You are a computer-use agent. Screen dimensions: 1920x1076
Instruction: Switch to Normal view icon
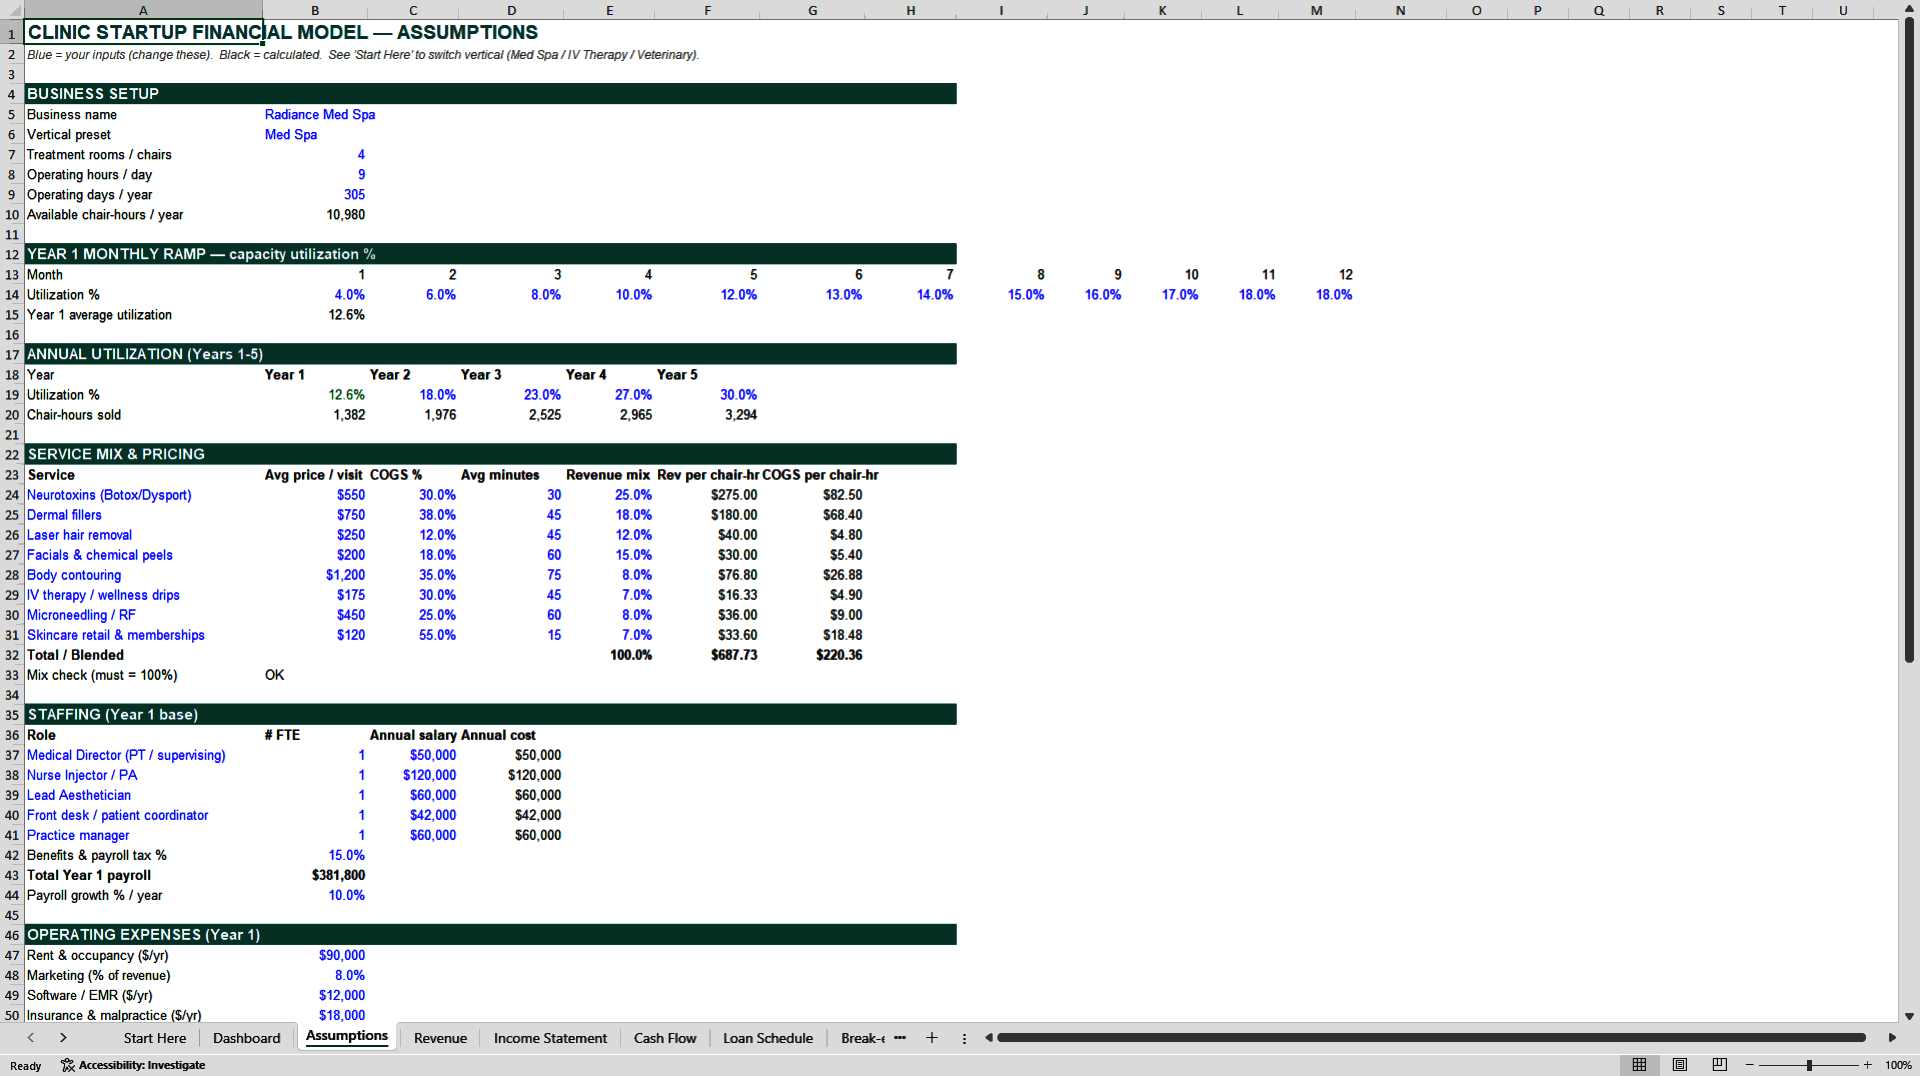(x=1639, y=1065)
